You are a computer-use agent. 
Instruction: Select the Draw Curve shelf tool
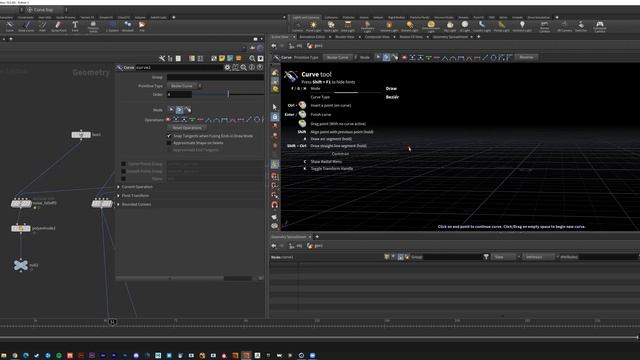pos(26,27)
